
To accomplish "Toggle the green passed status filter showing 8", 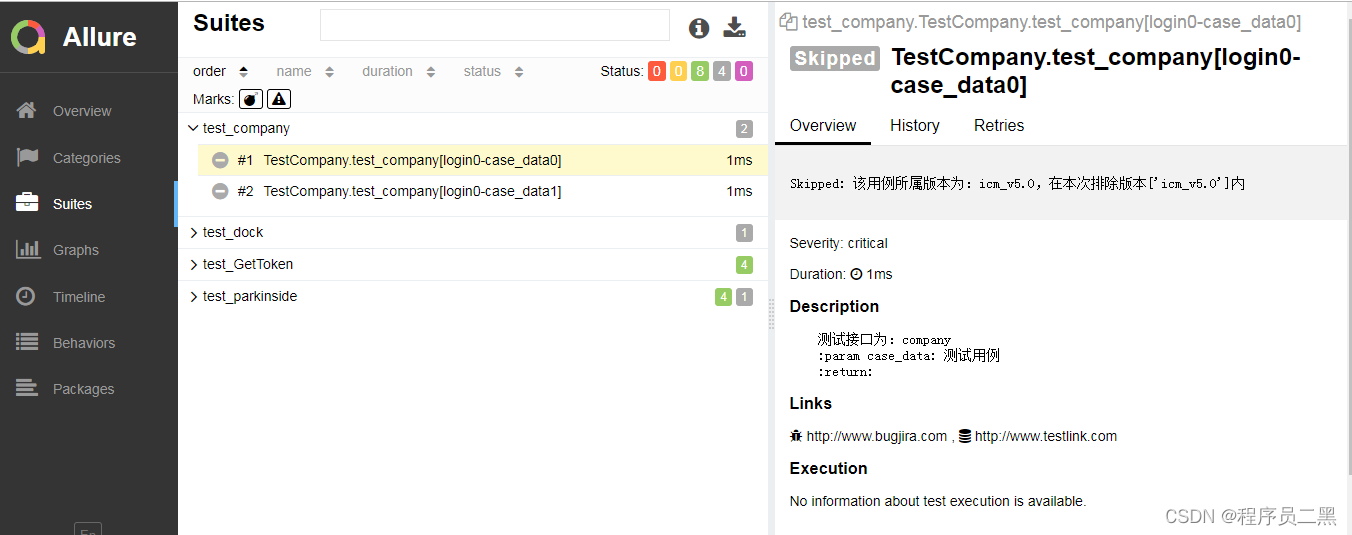I will tap(700, 71).
